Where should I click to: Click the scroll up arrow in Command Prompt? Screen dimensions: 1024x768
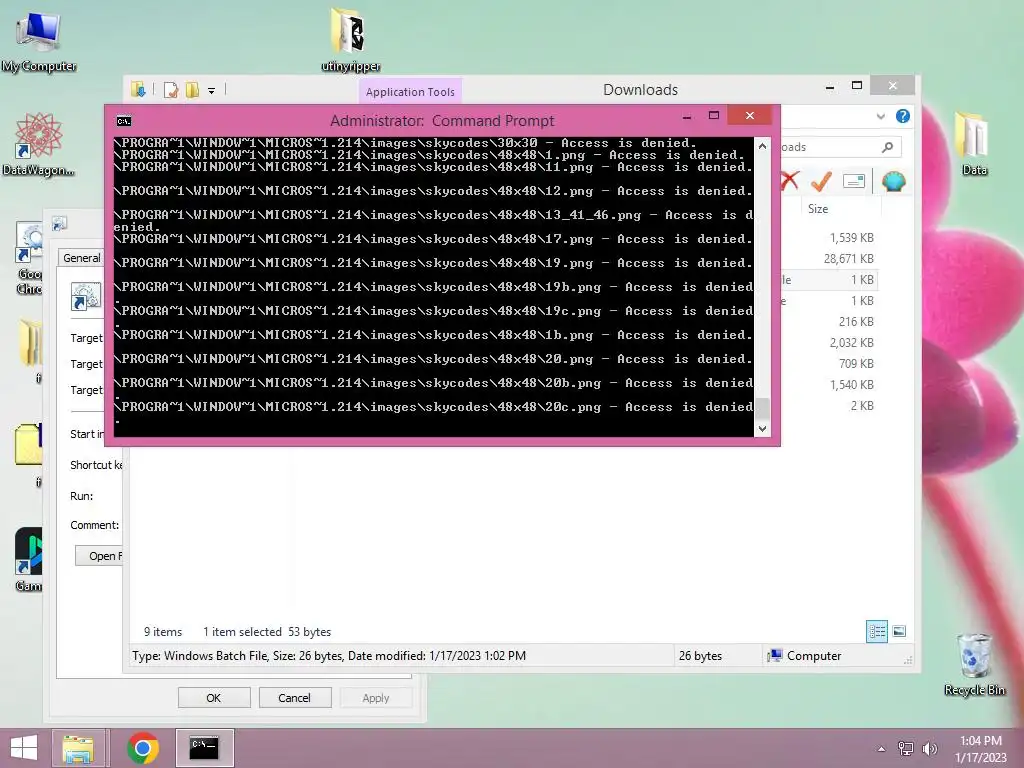762,146
